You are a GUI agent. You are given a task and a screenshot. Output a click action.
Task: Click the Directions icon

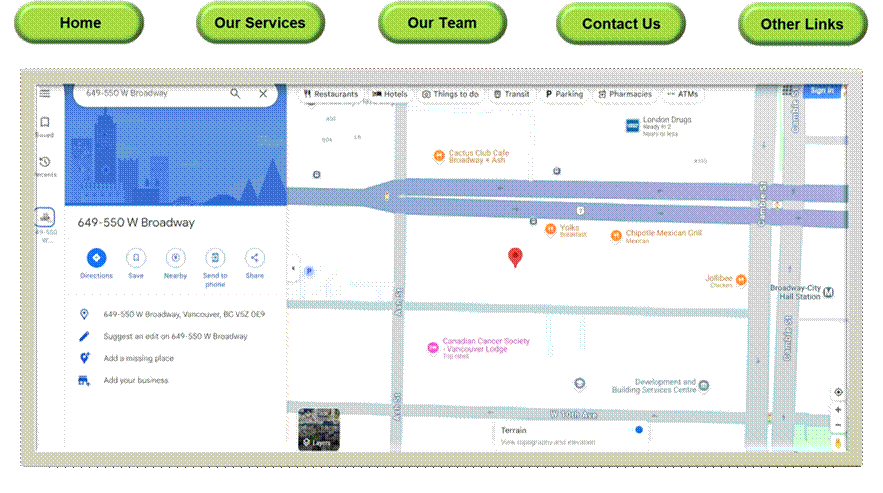[x=96, y=258]
